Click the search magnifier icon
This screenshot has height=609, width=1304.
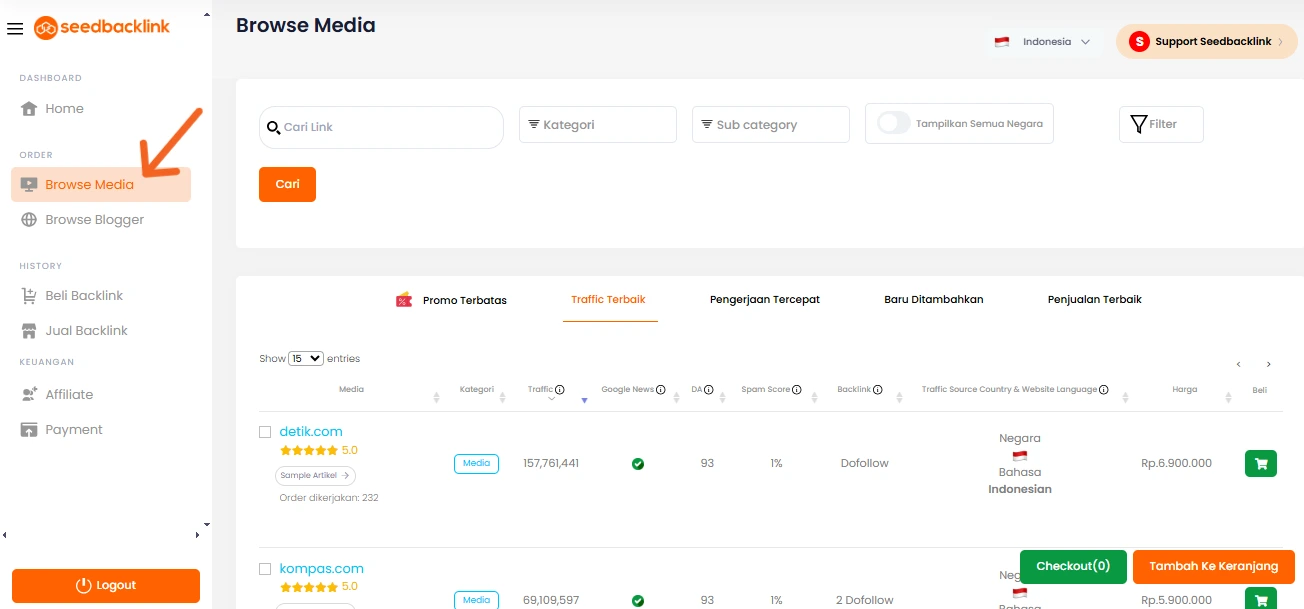click(273, 128)
